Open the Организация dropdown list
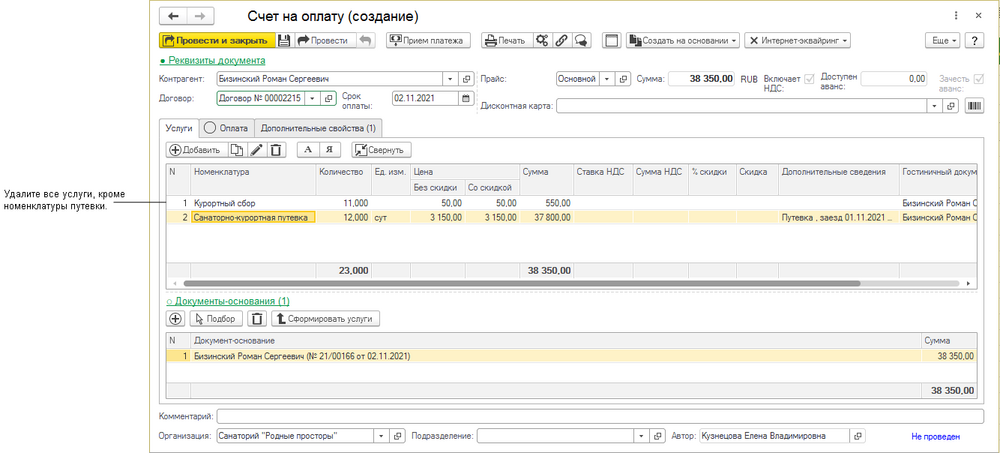The image size is (1000, 453). coord(379,436)
